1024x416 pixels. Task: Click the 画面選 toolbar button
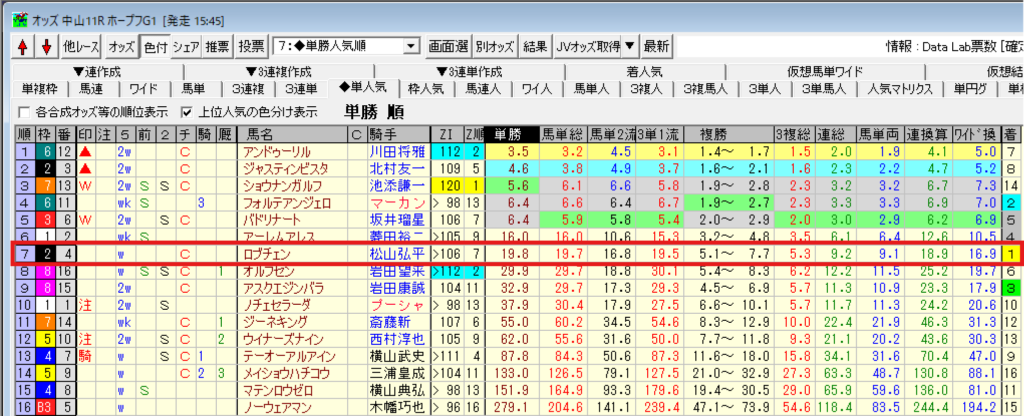pyautogui.click(x=448, y=46)
